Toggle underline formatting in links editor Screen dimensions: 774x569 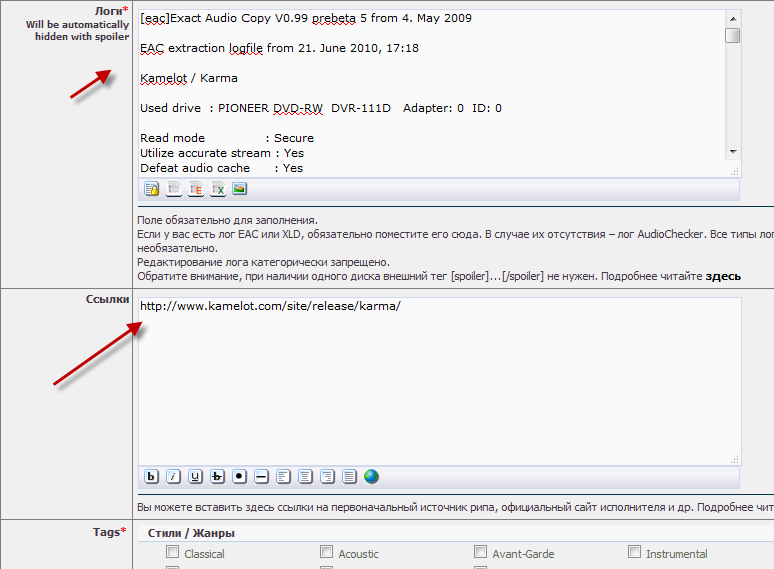195,477
